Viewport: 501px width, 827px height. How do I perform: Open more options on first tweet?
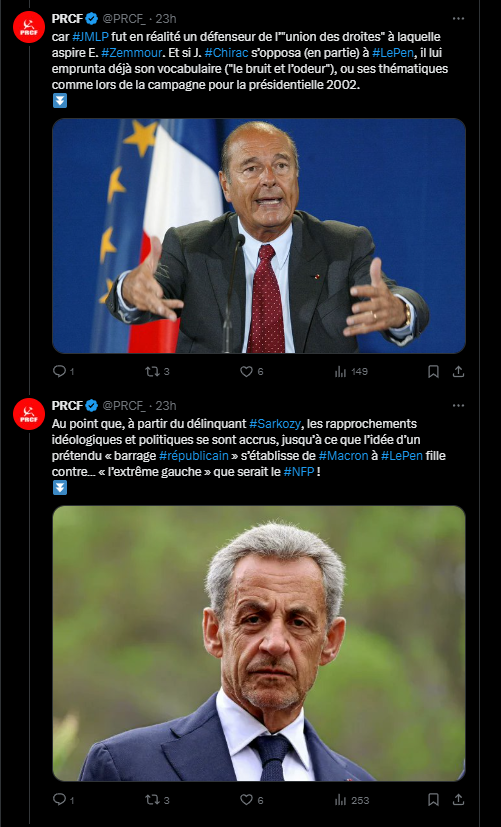coord(458,18)
